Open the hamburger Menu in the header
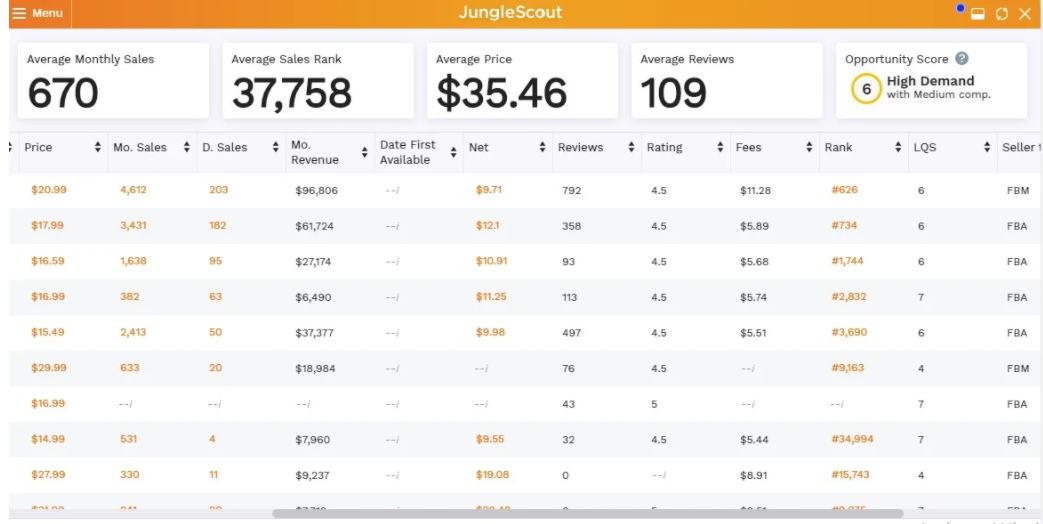This screenshot has width=1043, height=524. coord(37,13)
